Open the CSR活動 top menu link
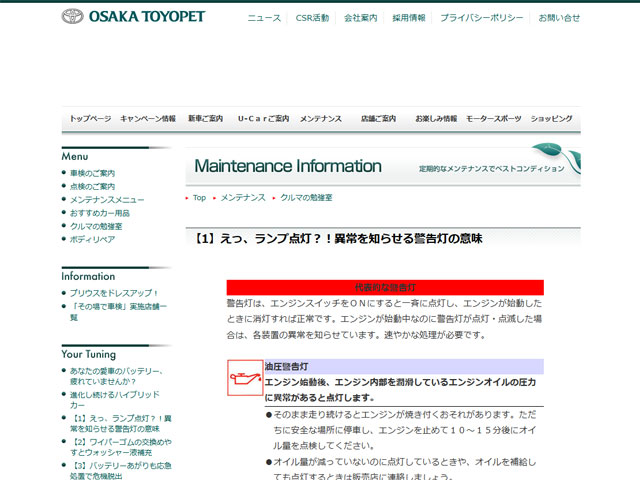 (313, 18)
